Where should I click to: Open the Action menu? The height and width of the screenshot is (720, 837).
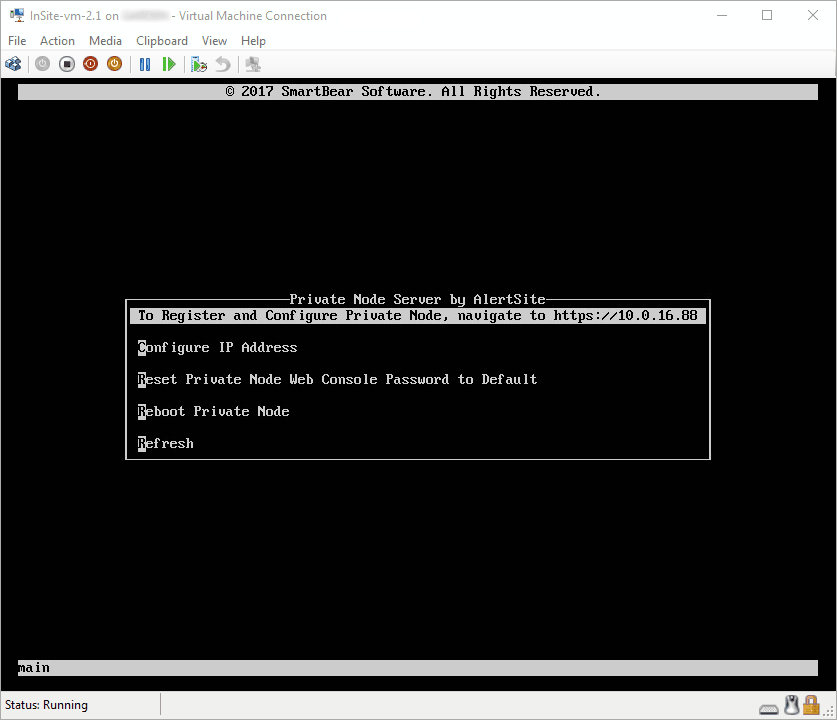pyautogui.click(x=57, y=41)
